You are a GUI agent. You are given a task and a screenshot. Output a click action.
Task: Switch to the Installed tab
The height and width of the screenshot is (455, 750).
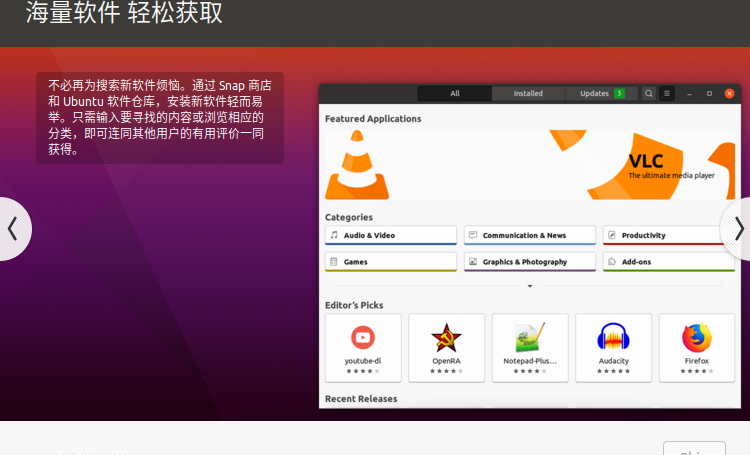(x=528, y=93)
